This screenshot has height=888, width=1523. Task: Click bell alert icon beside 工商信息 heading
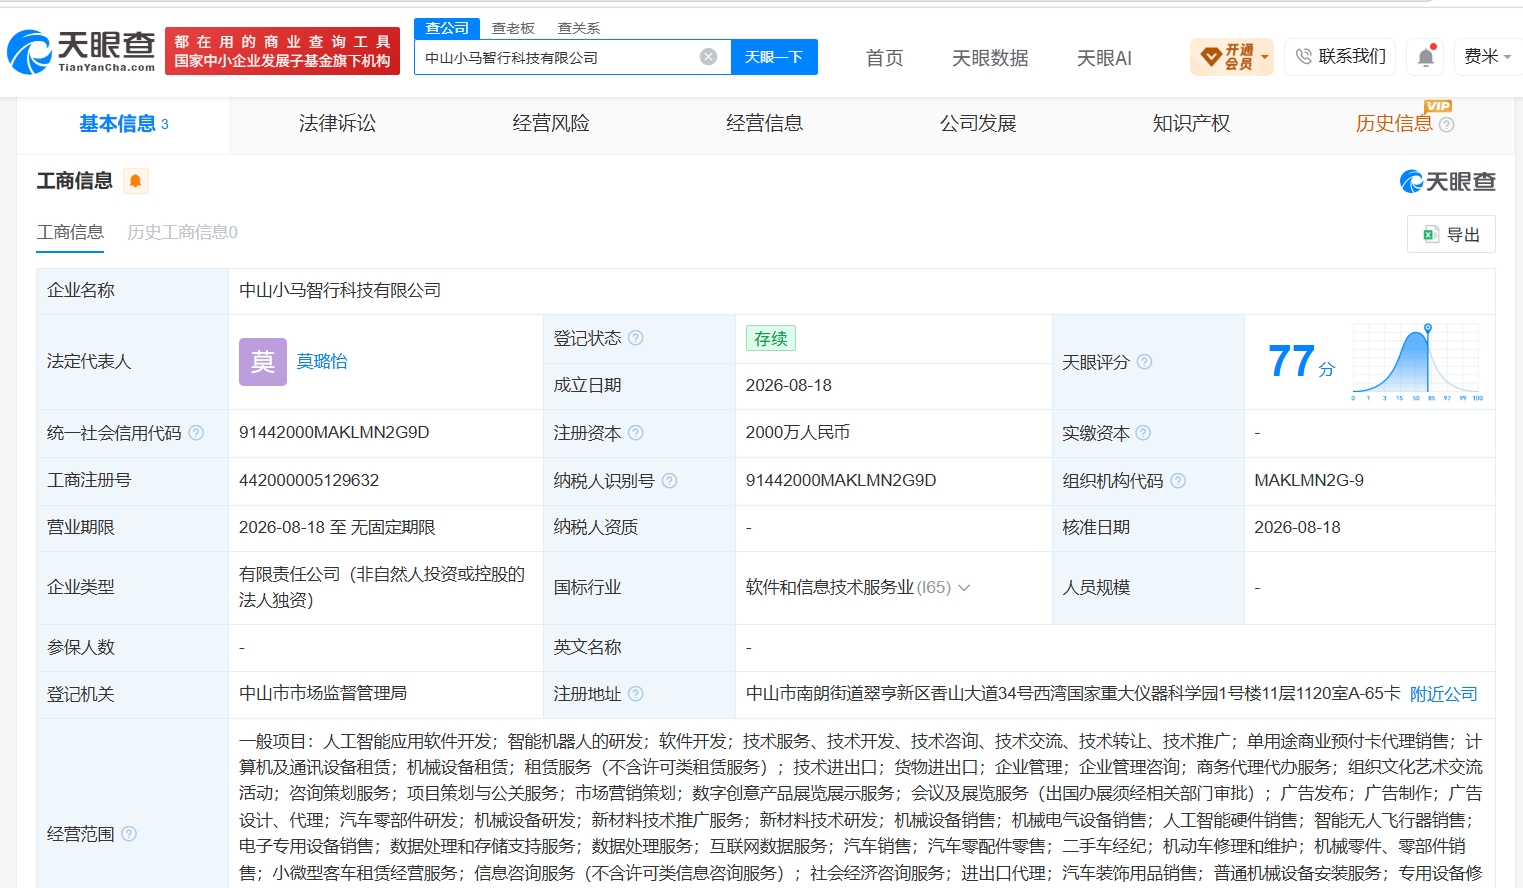coord(135,181)
